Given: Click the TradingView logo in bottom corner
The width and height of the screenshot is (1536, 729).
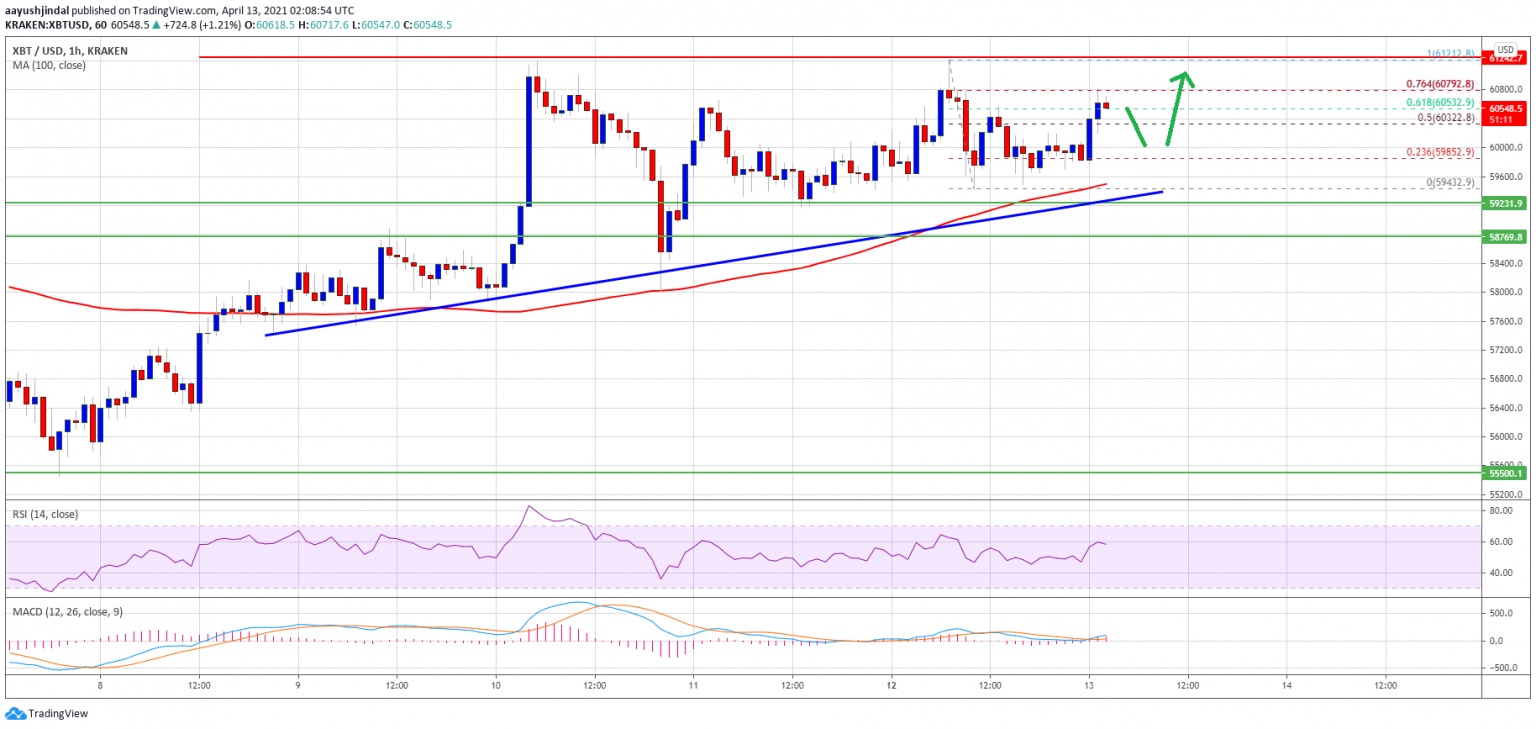Looking at the screenshot, I should point(46,713).
